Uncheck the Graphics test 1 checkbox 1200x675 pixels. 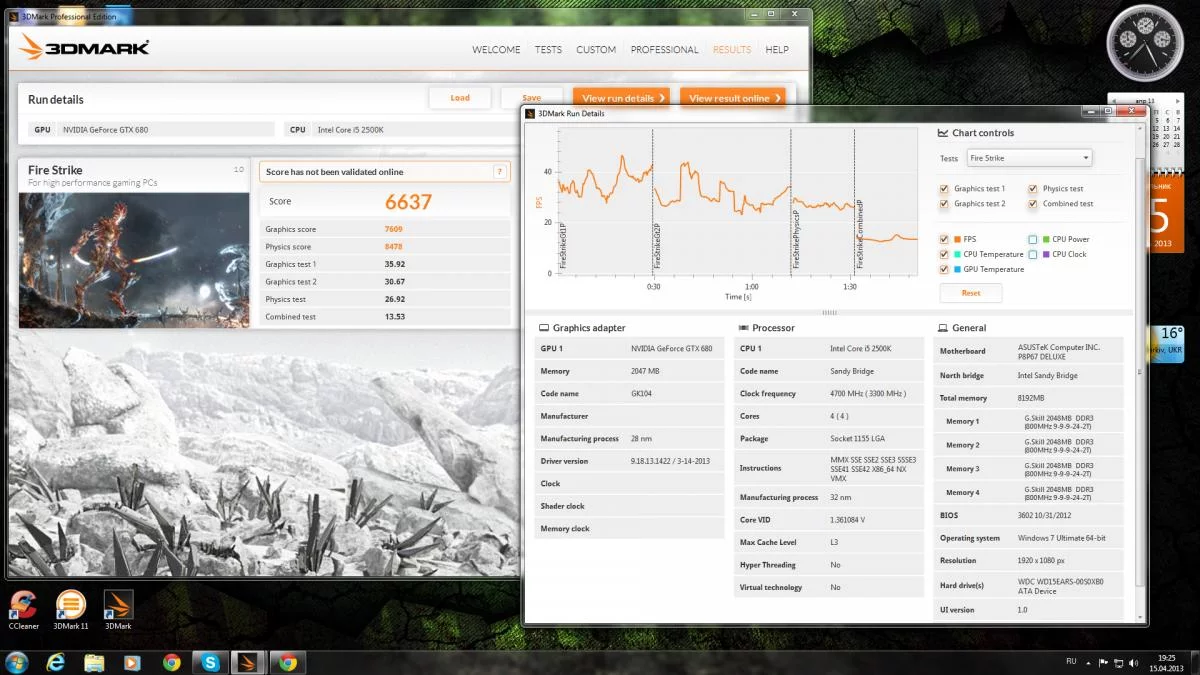coord(944,189)
